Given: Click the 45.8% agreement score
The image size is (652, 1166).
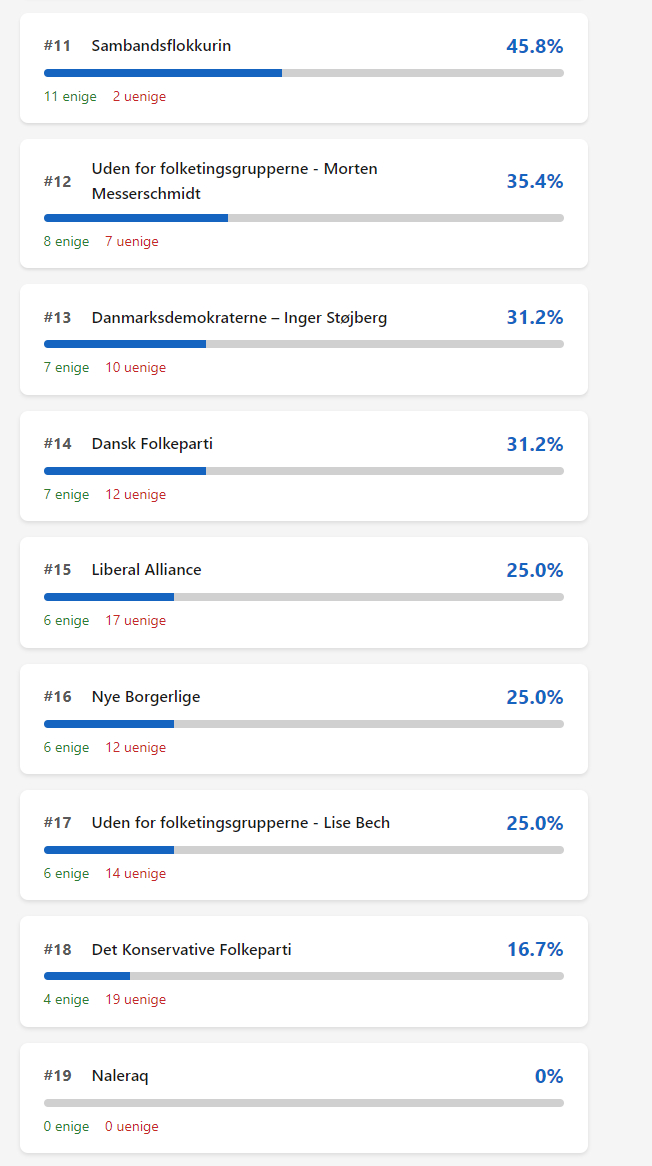Looking at the screenshot, I should 534,46.
